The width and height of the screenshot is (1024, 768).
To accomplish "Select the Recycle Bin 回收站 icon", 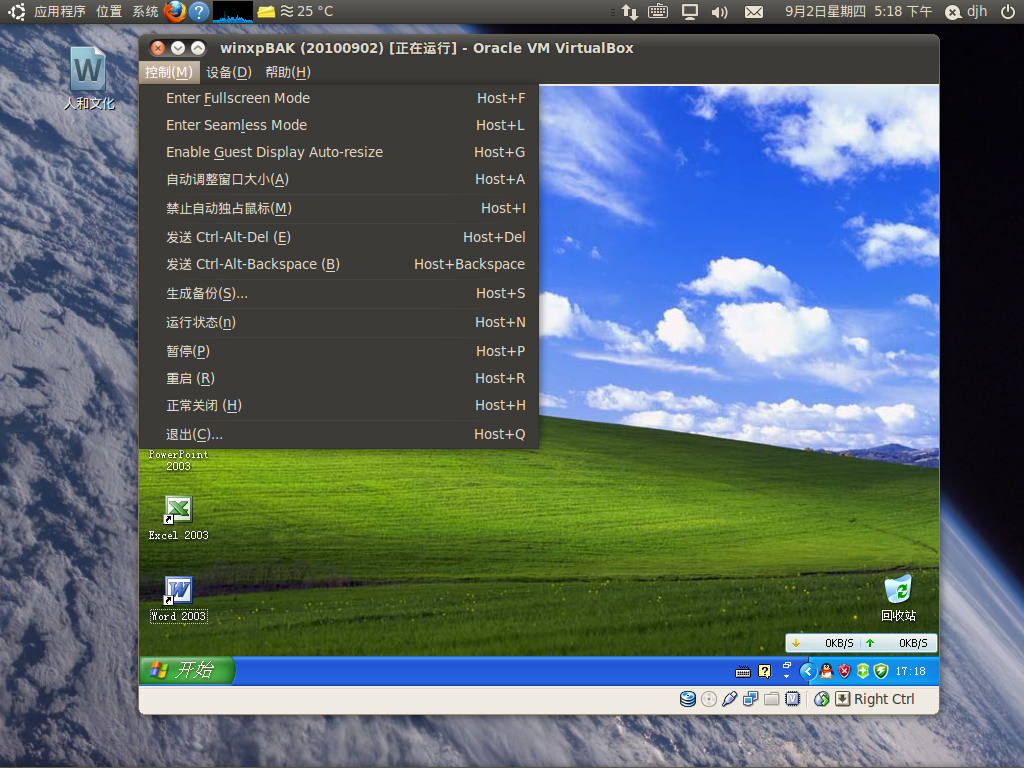I will point(899,598).
